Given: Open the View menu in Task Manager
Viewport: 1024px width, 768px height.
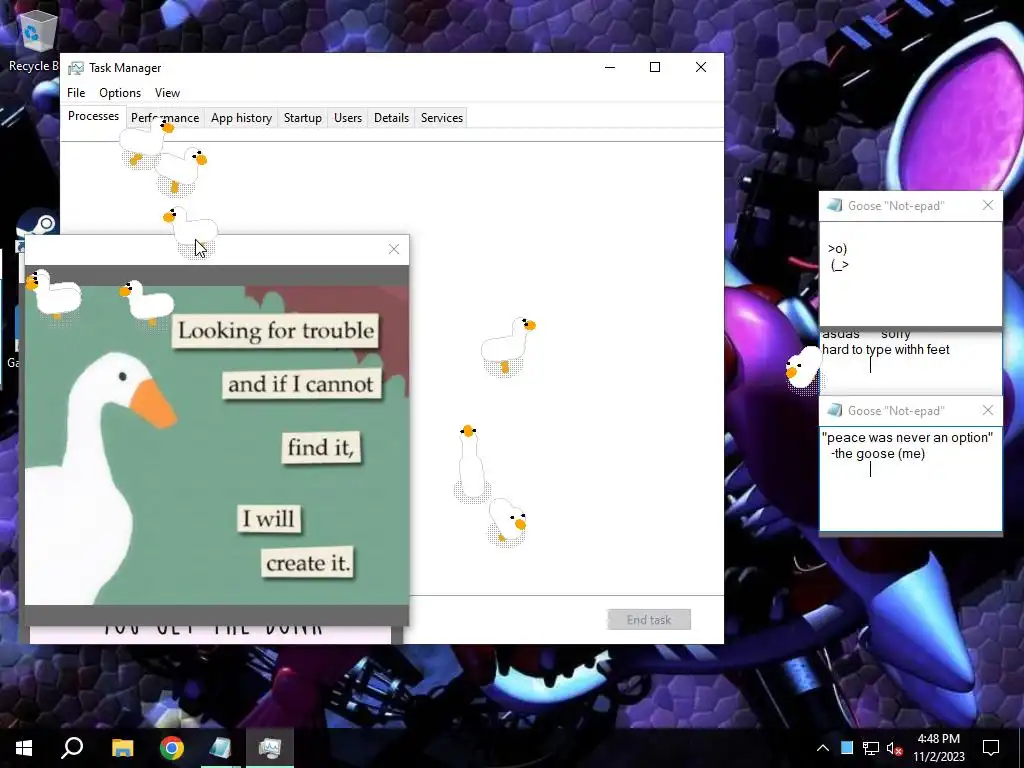Looking at the screenshot, I should click(167, 93).
